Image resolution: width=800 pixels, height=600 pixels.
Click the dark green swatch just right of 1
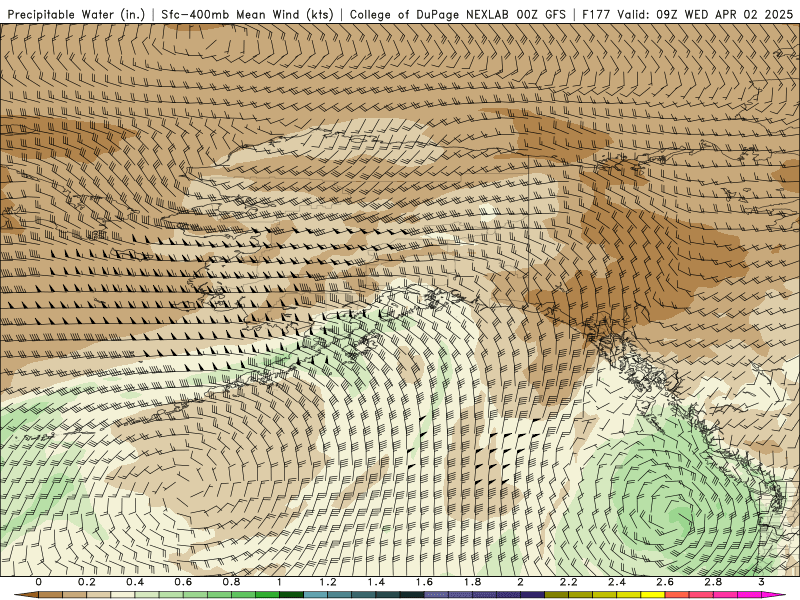pos(291,594)
